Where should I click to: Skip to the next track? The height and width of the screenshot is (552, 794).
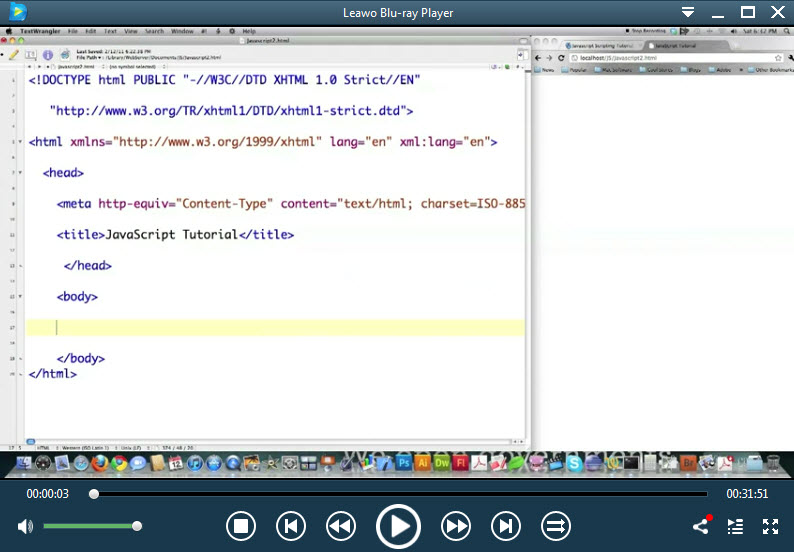505,527
